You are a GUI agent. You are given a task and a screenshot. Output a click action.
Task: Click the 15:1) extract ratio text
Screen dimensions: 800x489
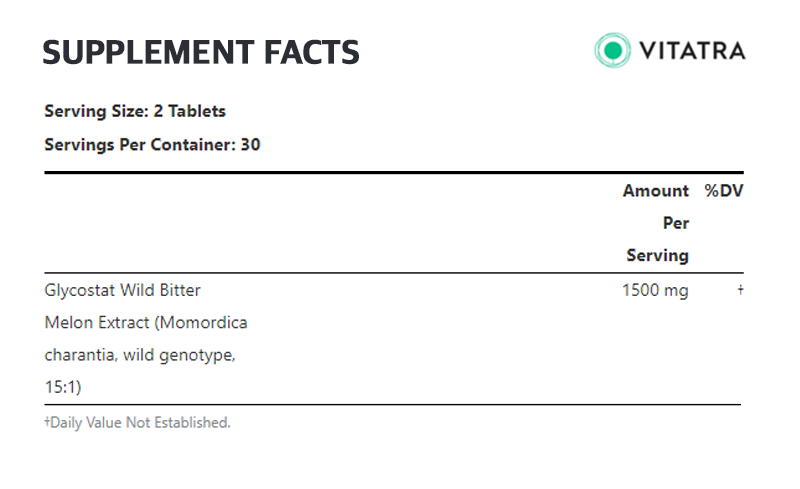coord(63,387)
